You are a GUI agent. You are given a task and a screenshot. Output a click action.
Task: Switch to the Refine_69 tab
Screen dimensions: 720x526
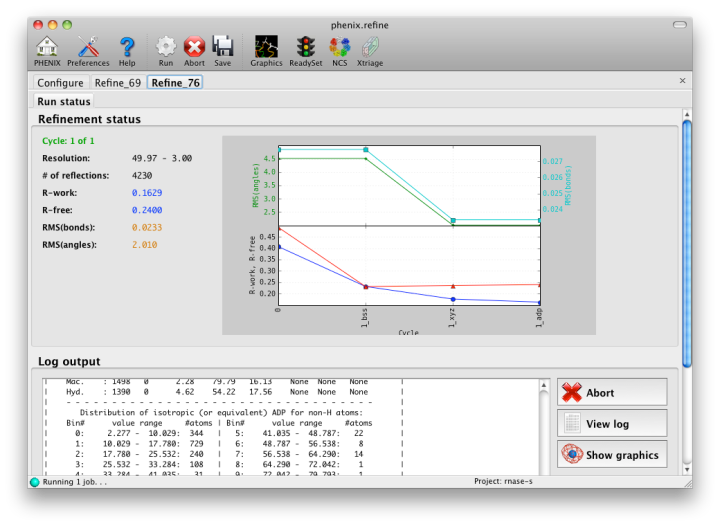point(118,82)
